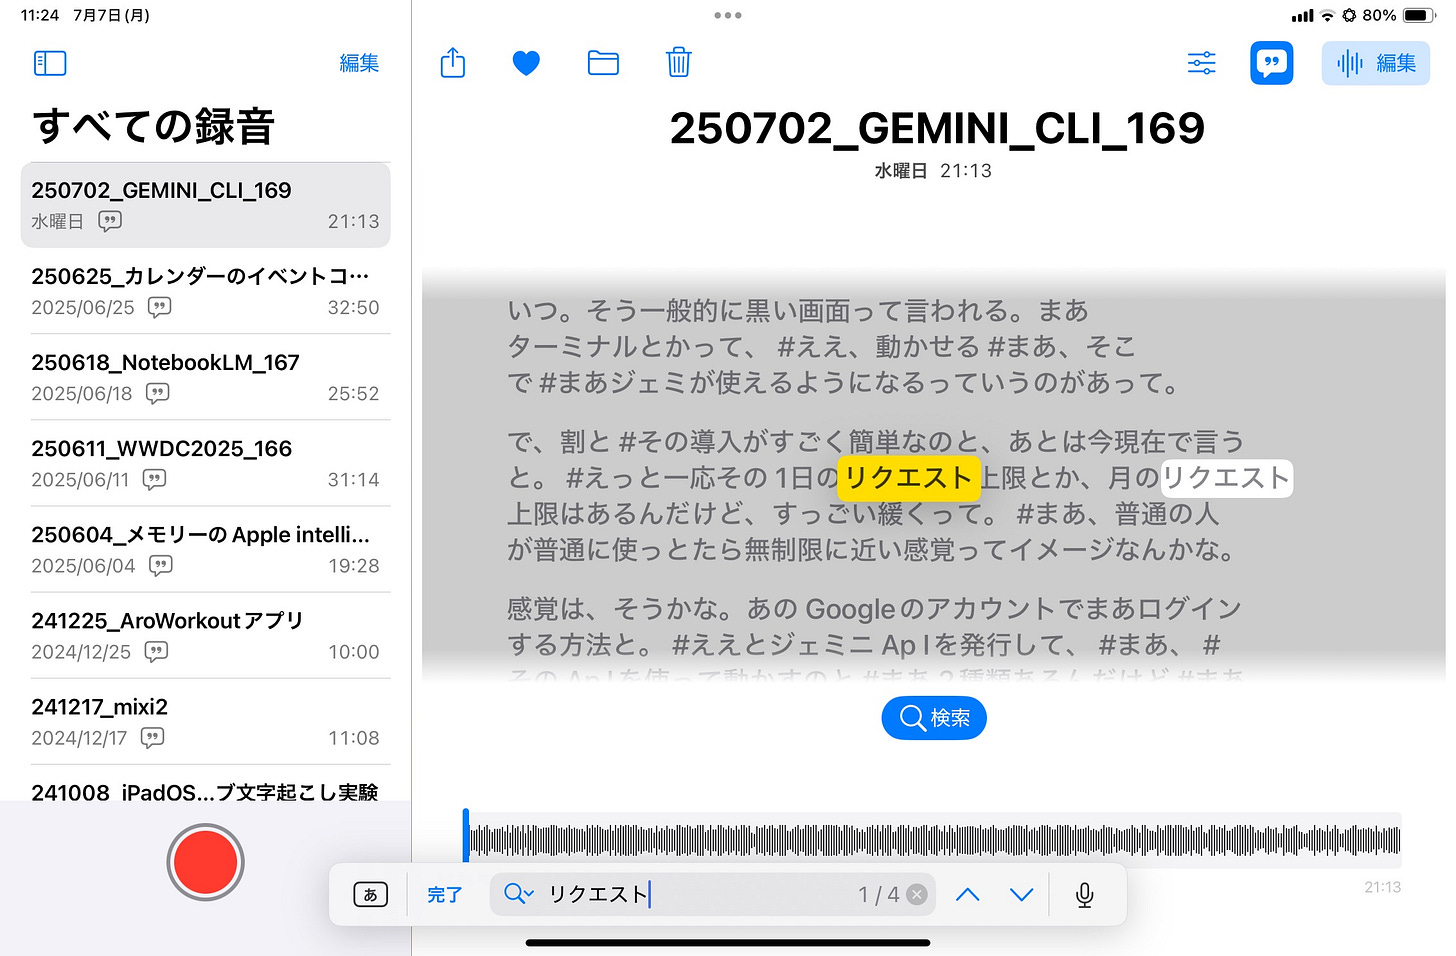Seek within the audio waveform track

[x=934, y=840]
